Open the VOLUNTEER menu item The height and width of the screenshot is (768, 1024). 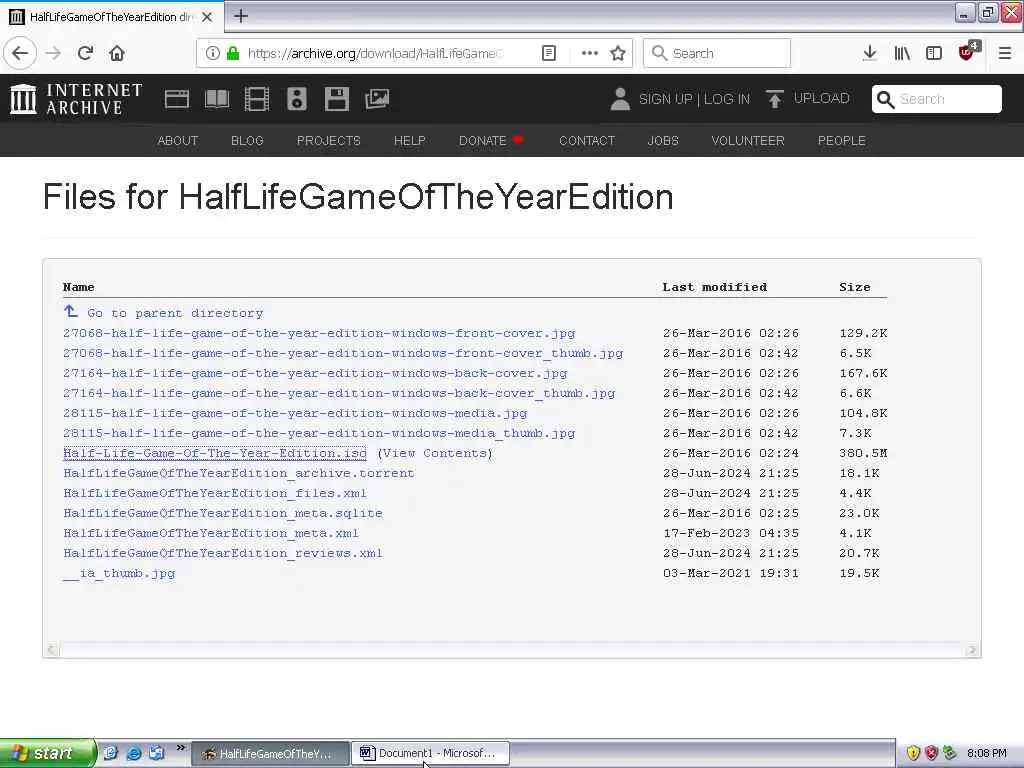click(x=748, y=140)
